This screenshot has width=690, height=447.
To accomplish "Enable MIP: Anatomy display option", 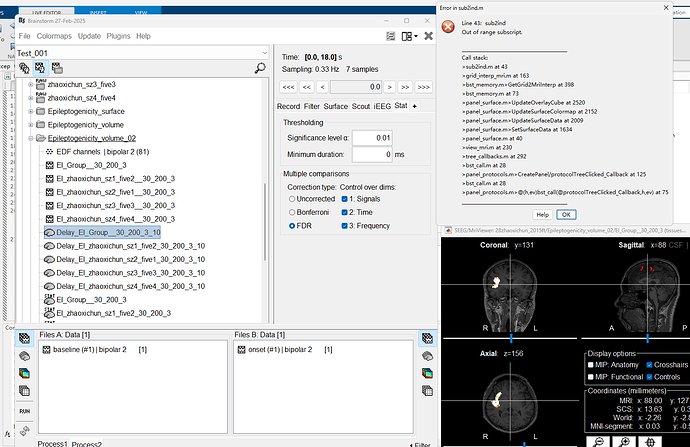I will pos(591,365).
